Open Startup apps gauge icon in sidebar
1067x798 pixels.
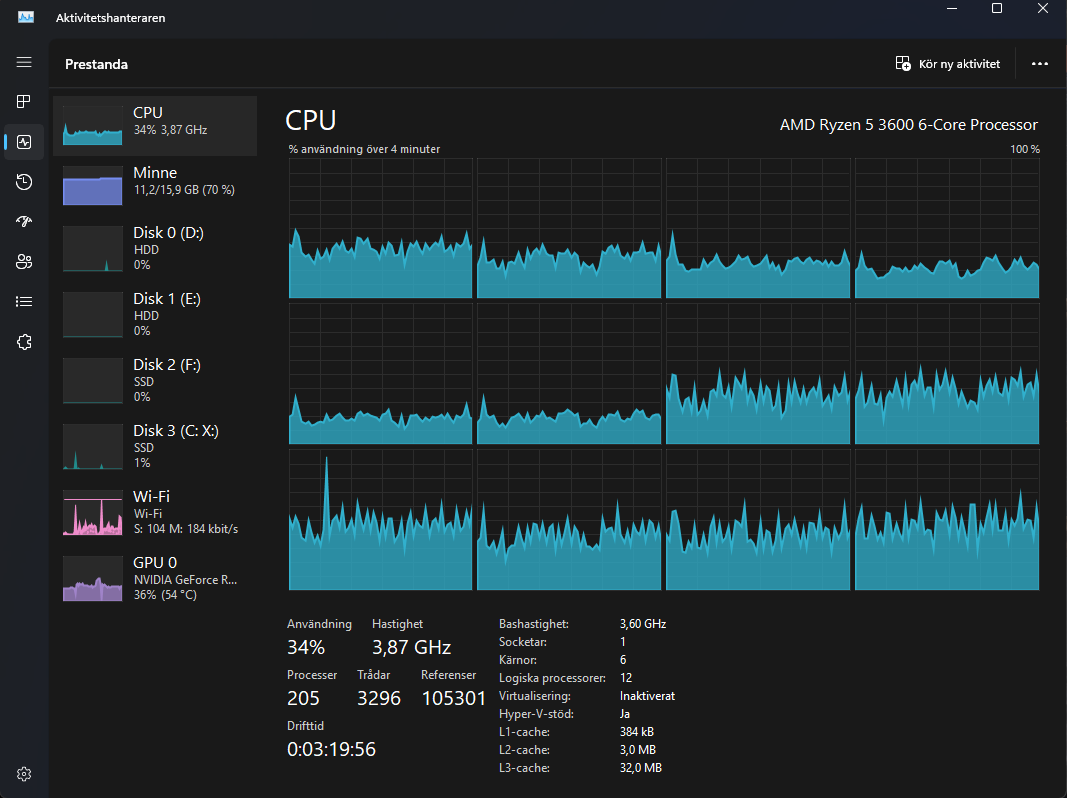[x=24, y=222]
